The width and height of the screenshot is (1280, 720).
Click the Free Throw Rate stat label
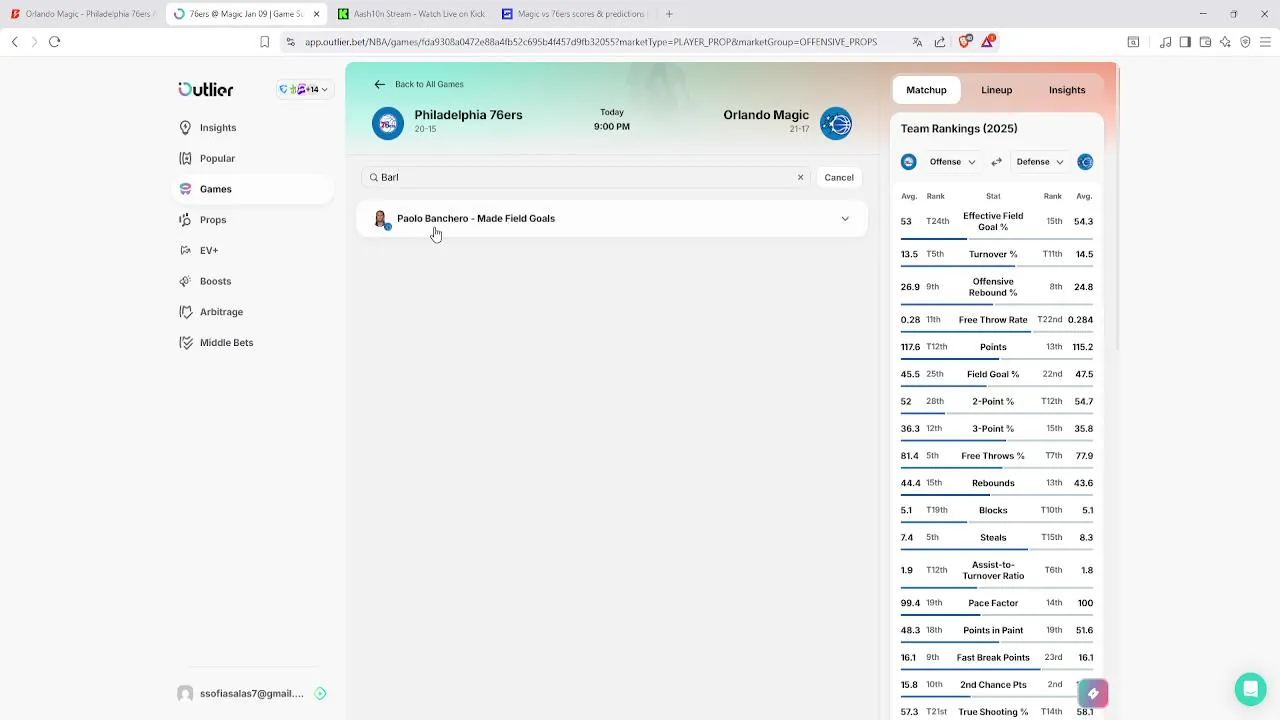click(993, 320)
